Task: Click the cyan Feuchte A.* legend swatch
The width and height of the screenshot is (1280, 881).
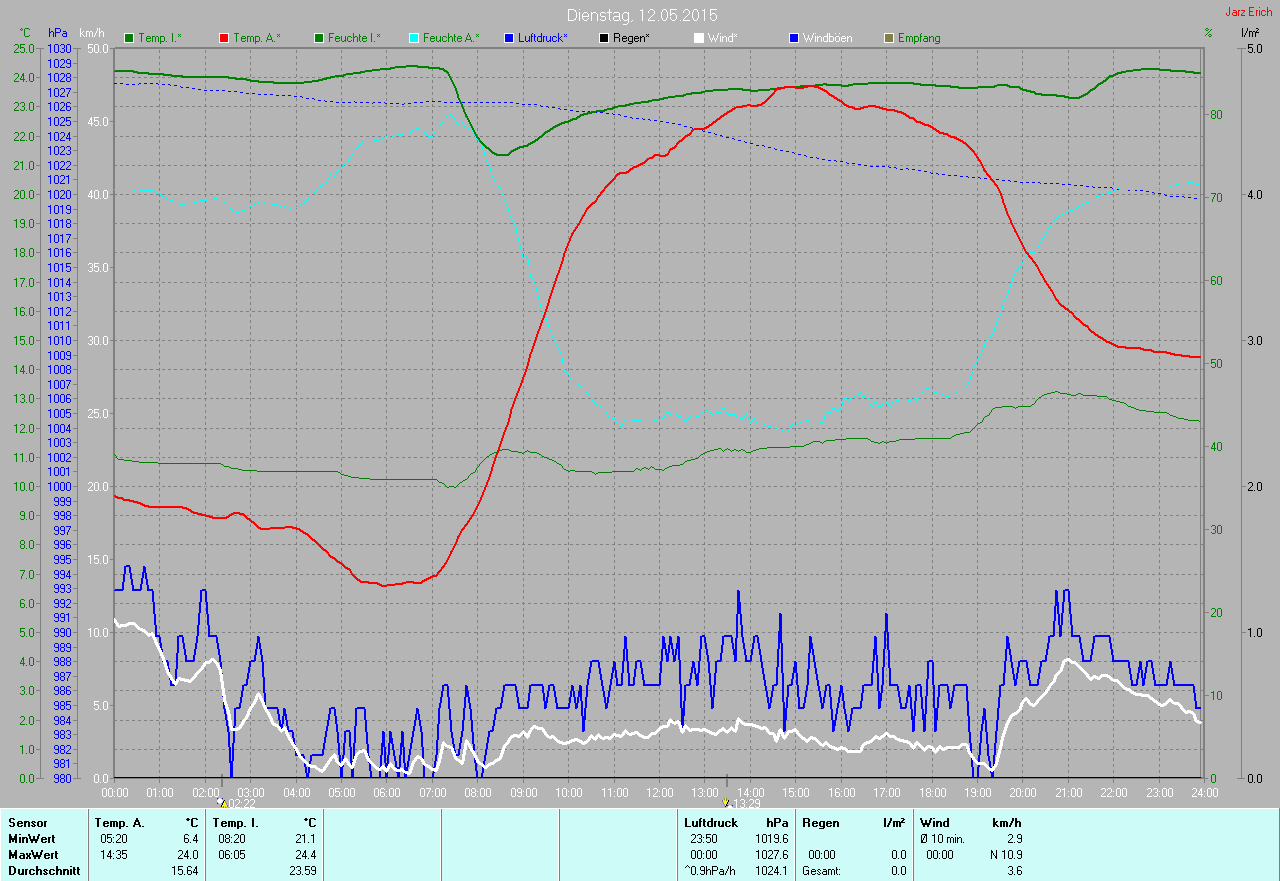Action: coord(414,38)
